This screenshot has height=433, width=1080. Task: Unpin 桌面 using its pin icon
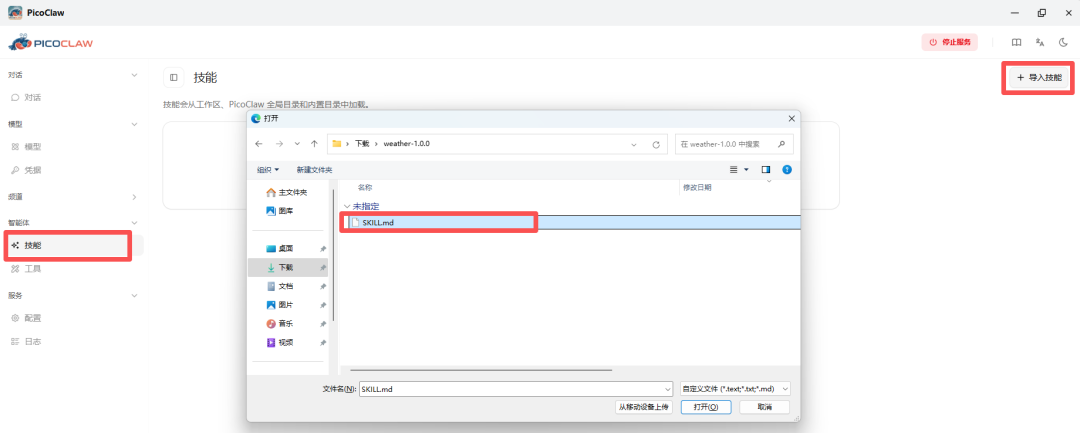pos(323,249)
